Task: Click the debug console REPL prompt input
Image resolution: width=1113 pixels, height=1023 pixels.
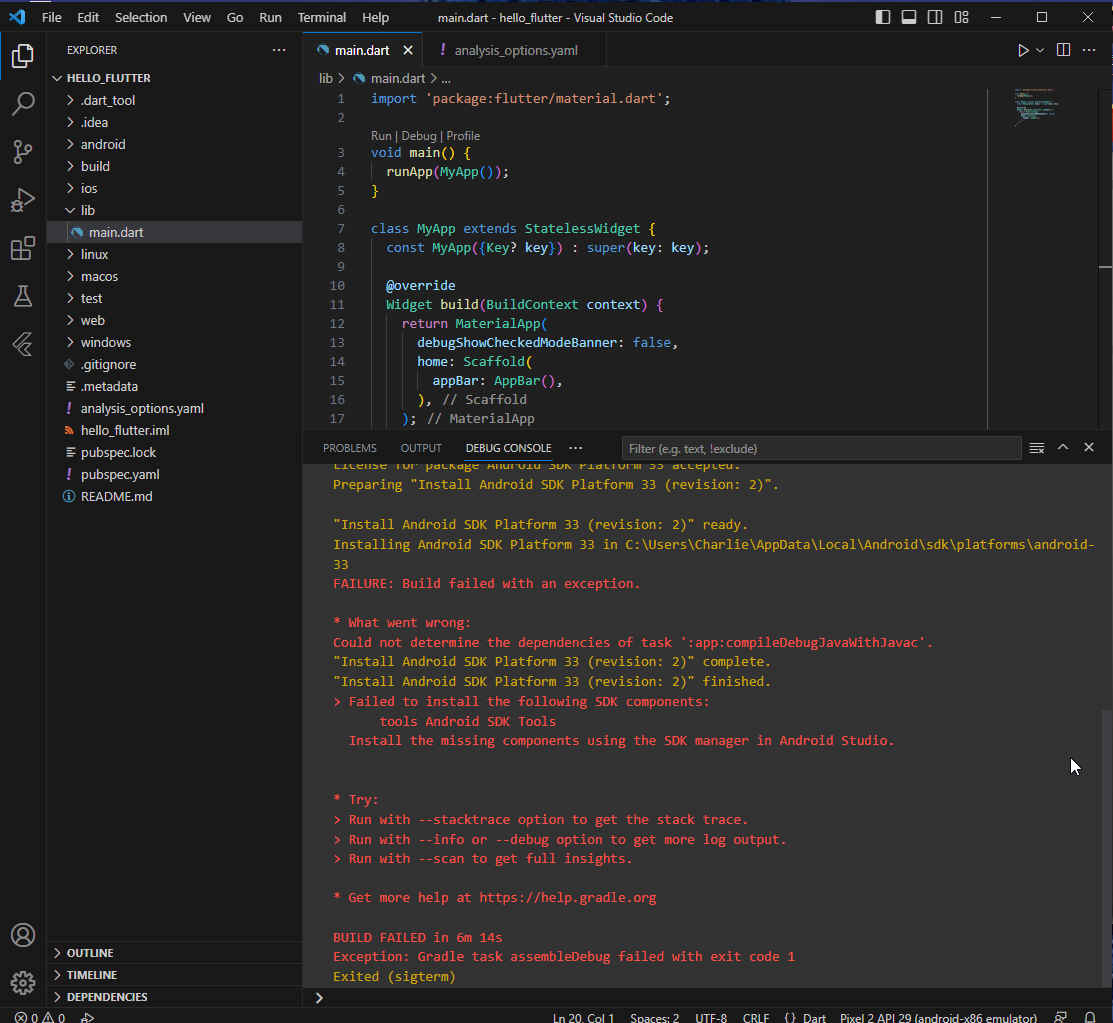Action: click(710, 997)
